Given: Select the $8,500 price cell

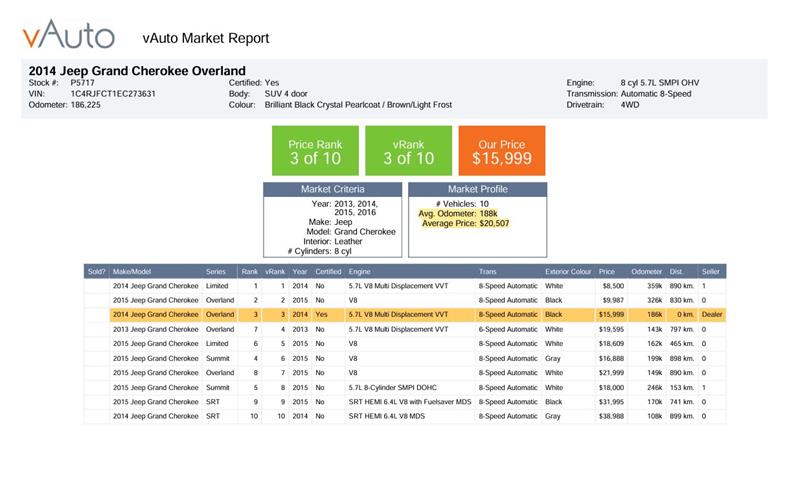Looking at the screenshot, I should 613,286.
